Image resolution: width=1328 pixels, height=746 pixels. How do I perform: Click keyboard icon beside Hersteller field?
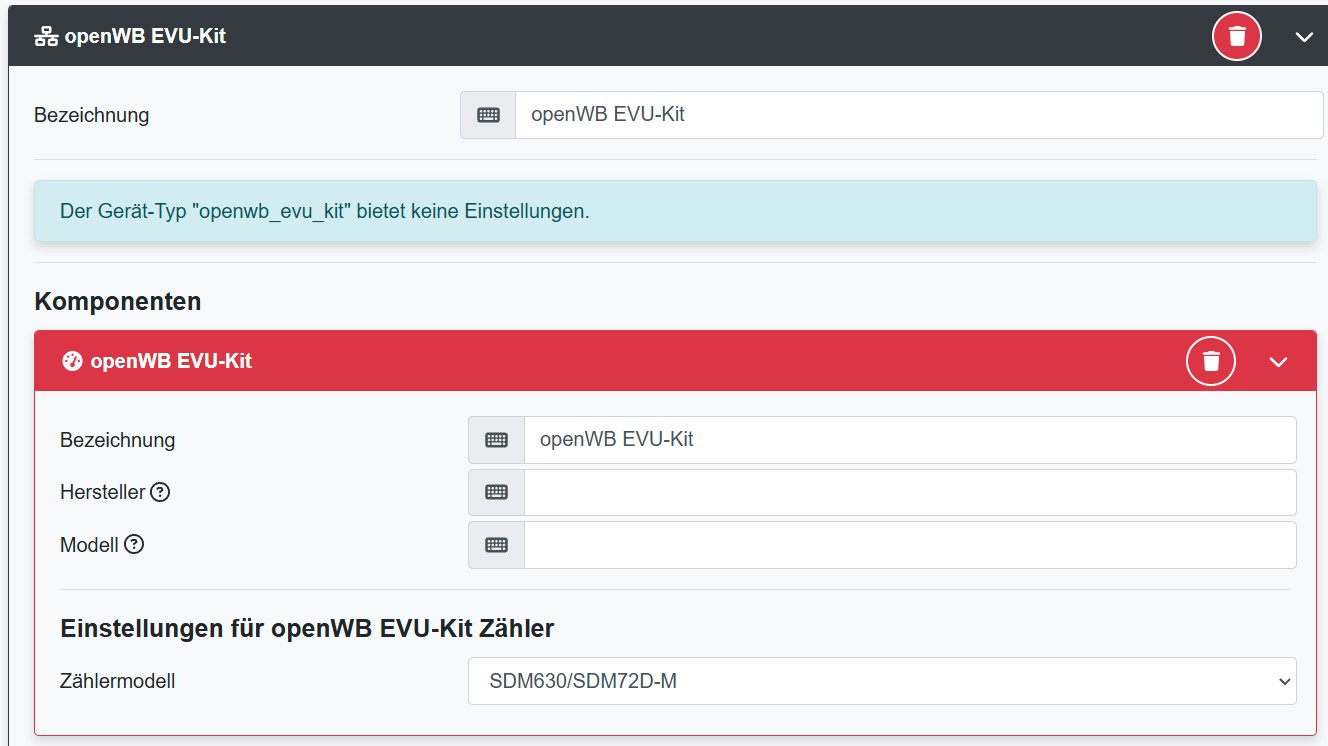point(496,493)
